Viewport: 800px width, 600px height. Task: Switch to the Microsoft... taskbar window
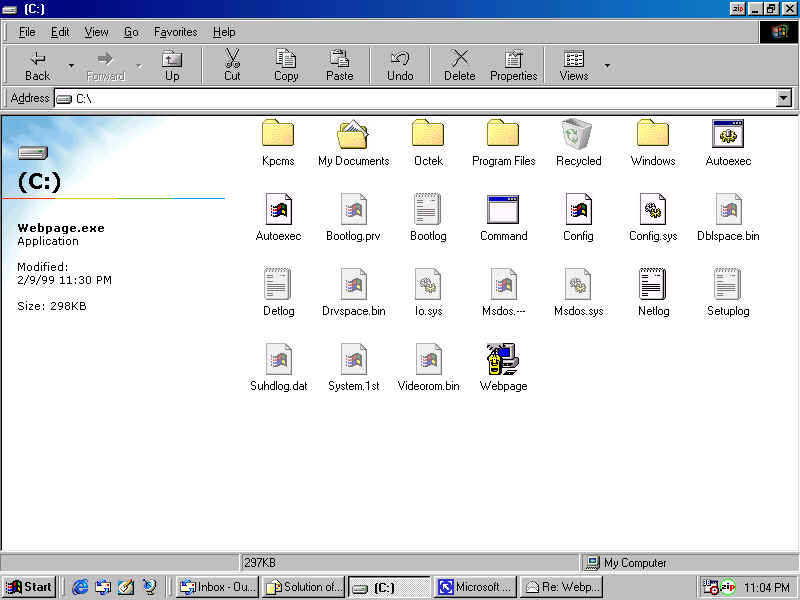pyautogui.click(x=476, y=587)
